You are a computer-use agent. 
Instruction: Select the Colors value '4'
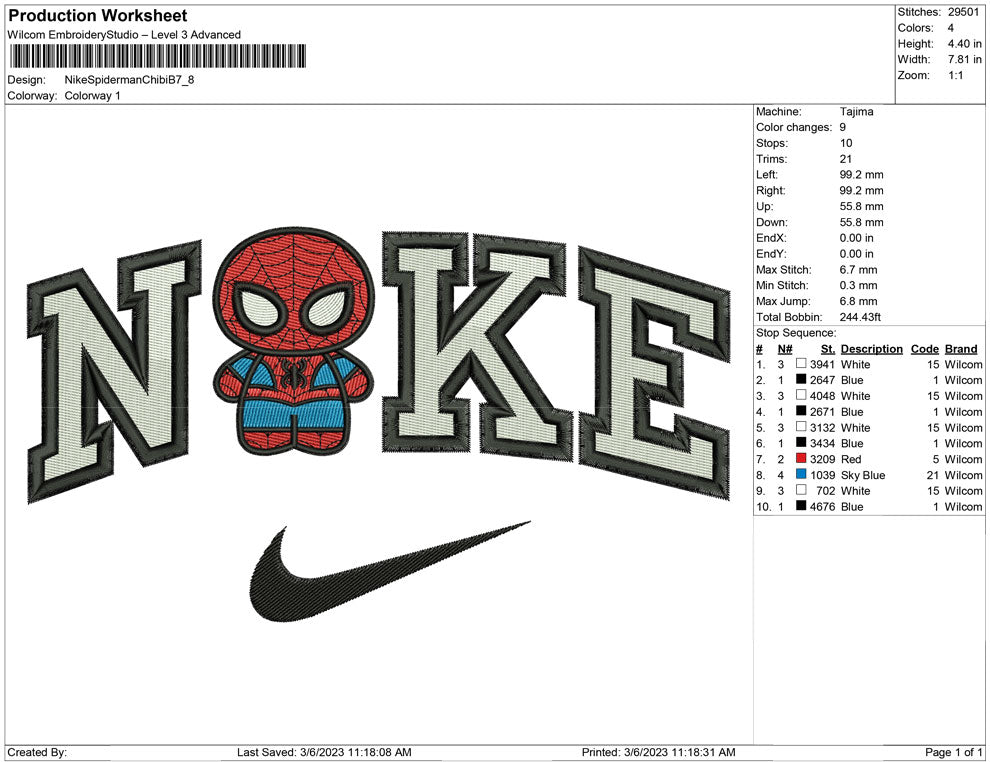coord(950,28)
